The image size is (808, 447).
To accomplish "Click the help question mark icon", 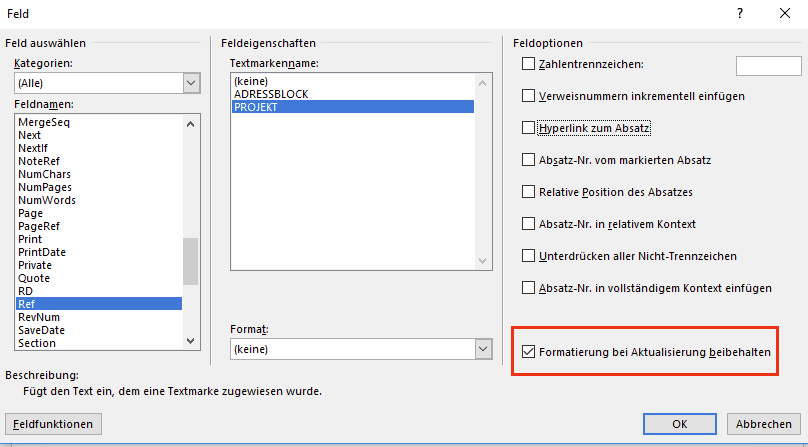I will click(x=740, y=13).
